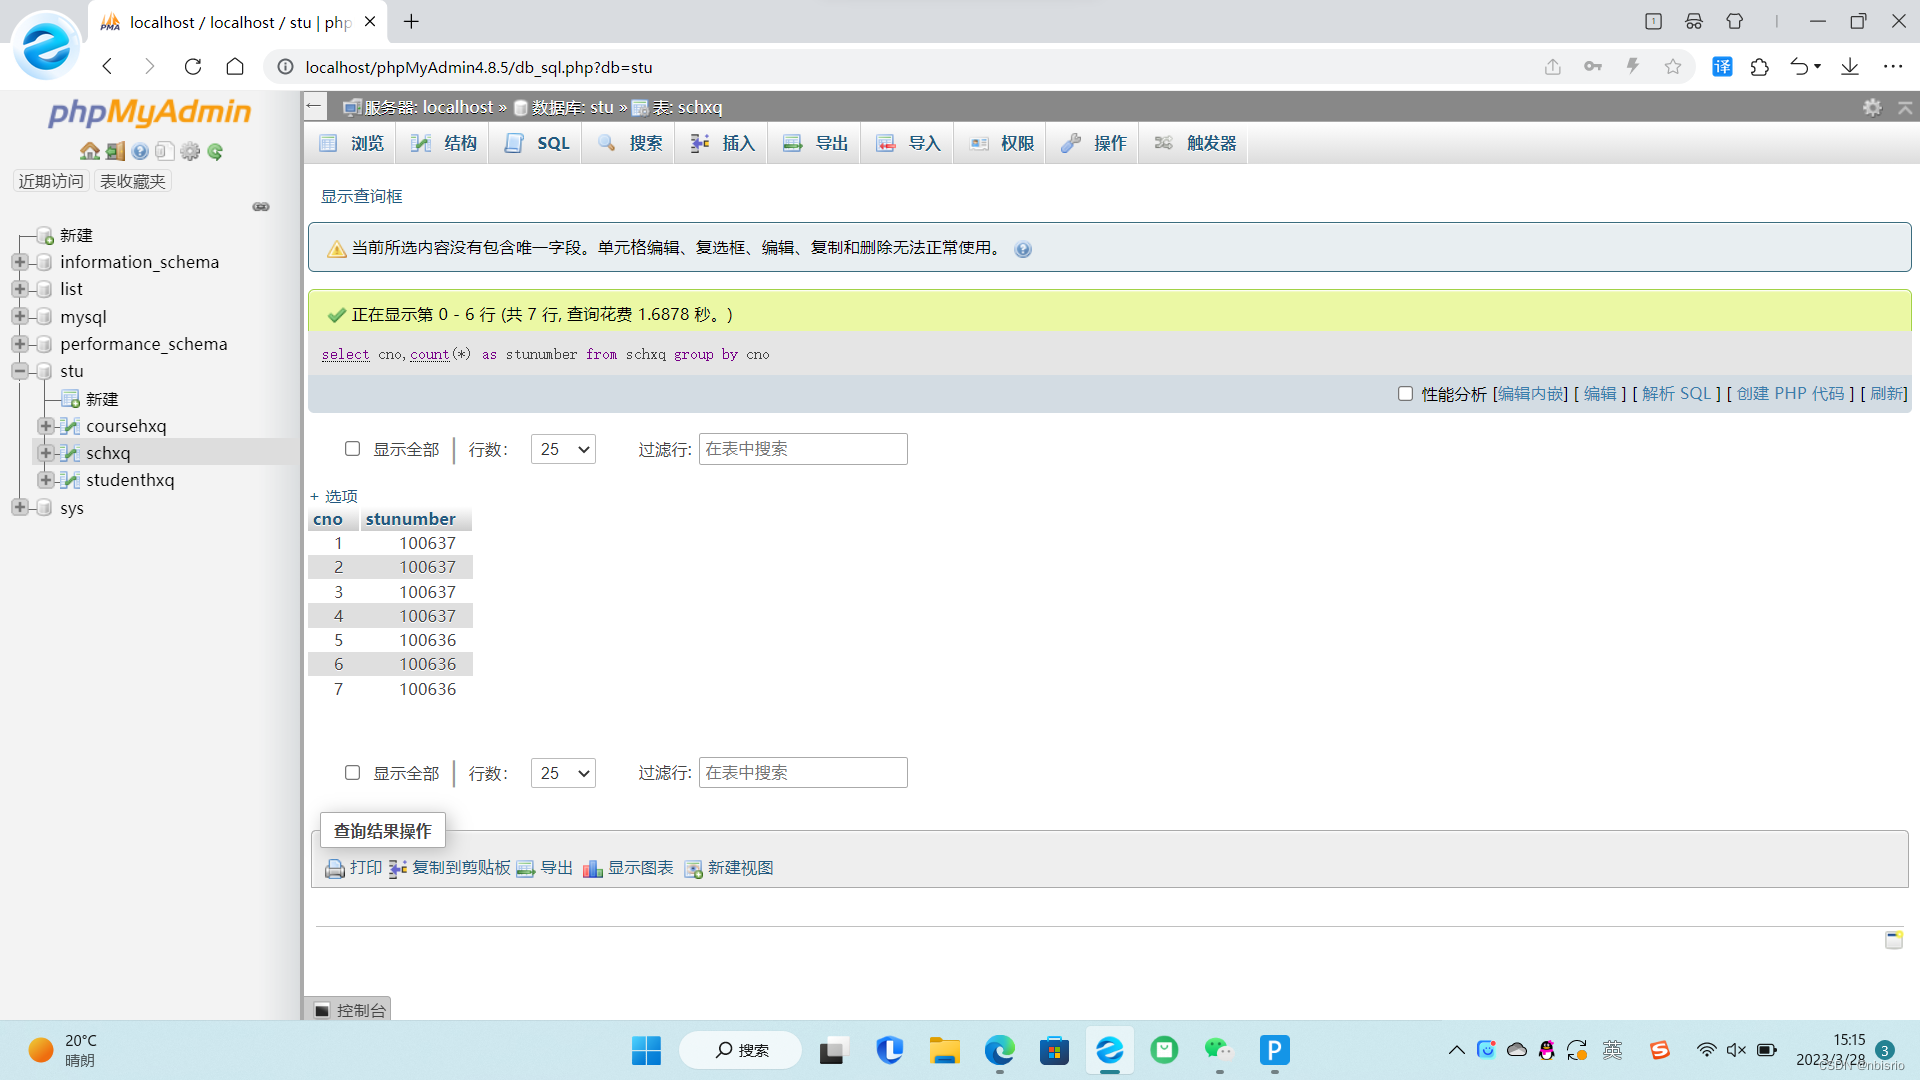Image resolution: width=1920 pixels, height=1080 pixels.
Task: Check the lower 显示全部 checkbox
Action: pyautogui.click(x=352, y=773)
